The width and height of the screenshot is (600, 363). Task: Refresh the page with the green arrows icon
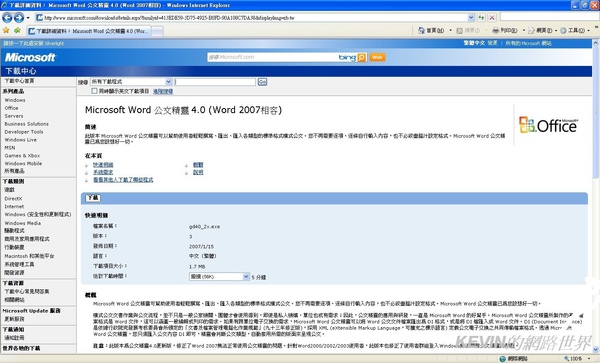[481, 18]
